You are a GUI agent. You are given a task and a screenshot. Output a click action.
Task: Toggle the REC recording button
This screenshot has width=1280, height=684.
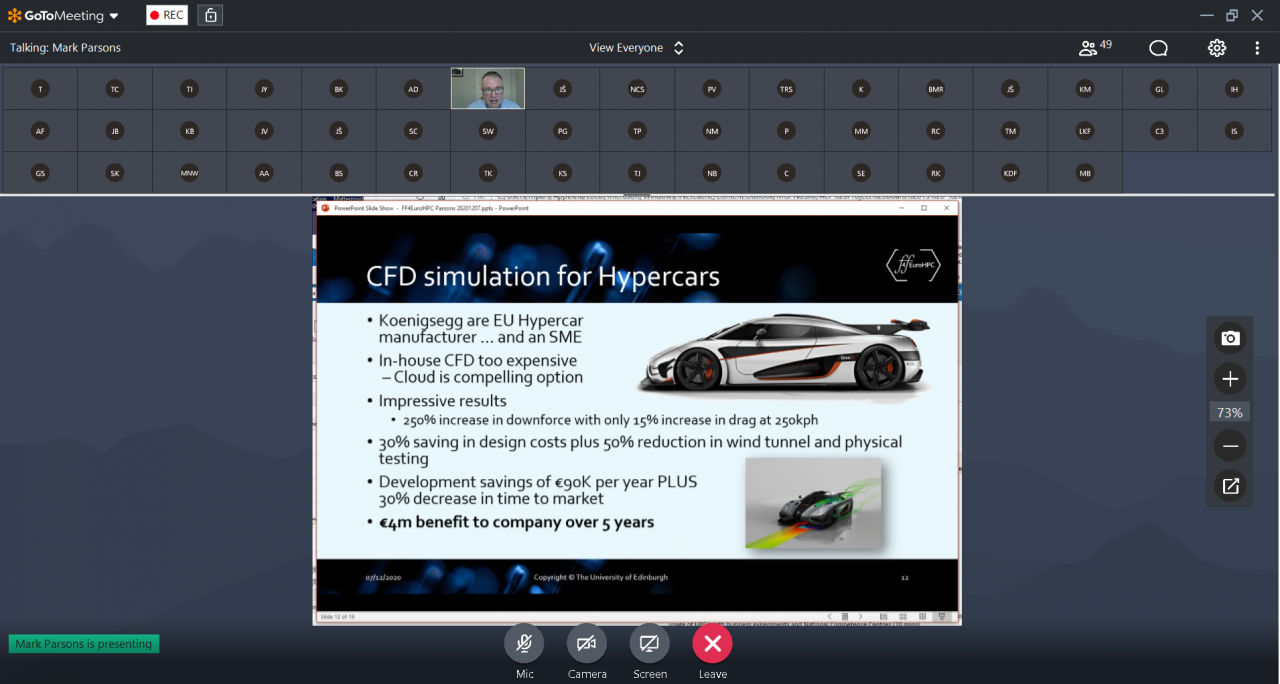(167, 15)
